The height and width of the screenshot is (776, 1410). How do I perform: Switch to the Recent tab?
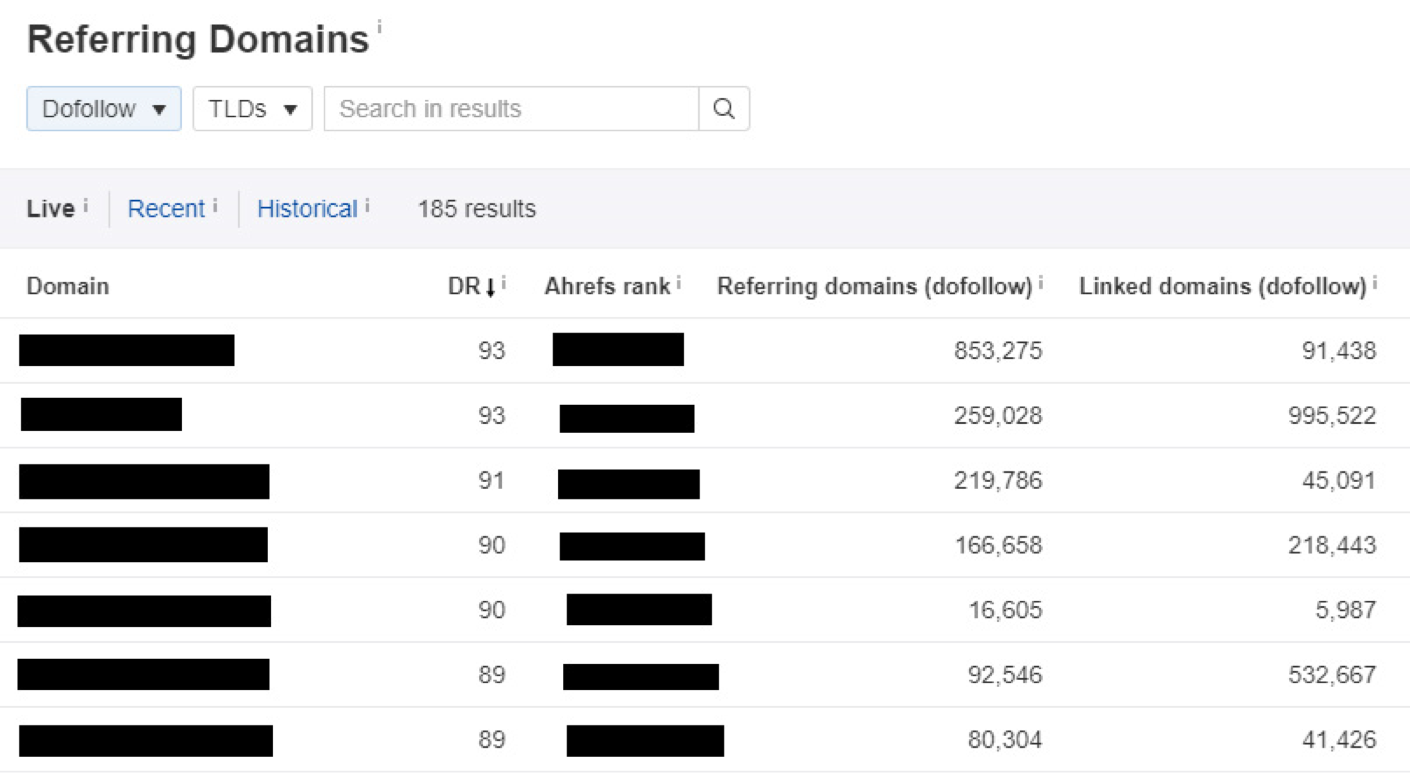pos(166,209)
